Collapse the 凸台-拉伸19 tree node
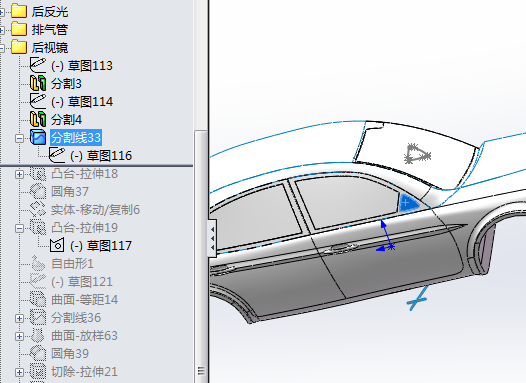The image size is (526, 383). pos(19,228)
